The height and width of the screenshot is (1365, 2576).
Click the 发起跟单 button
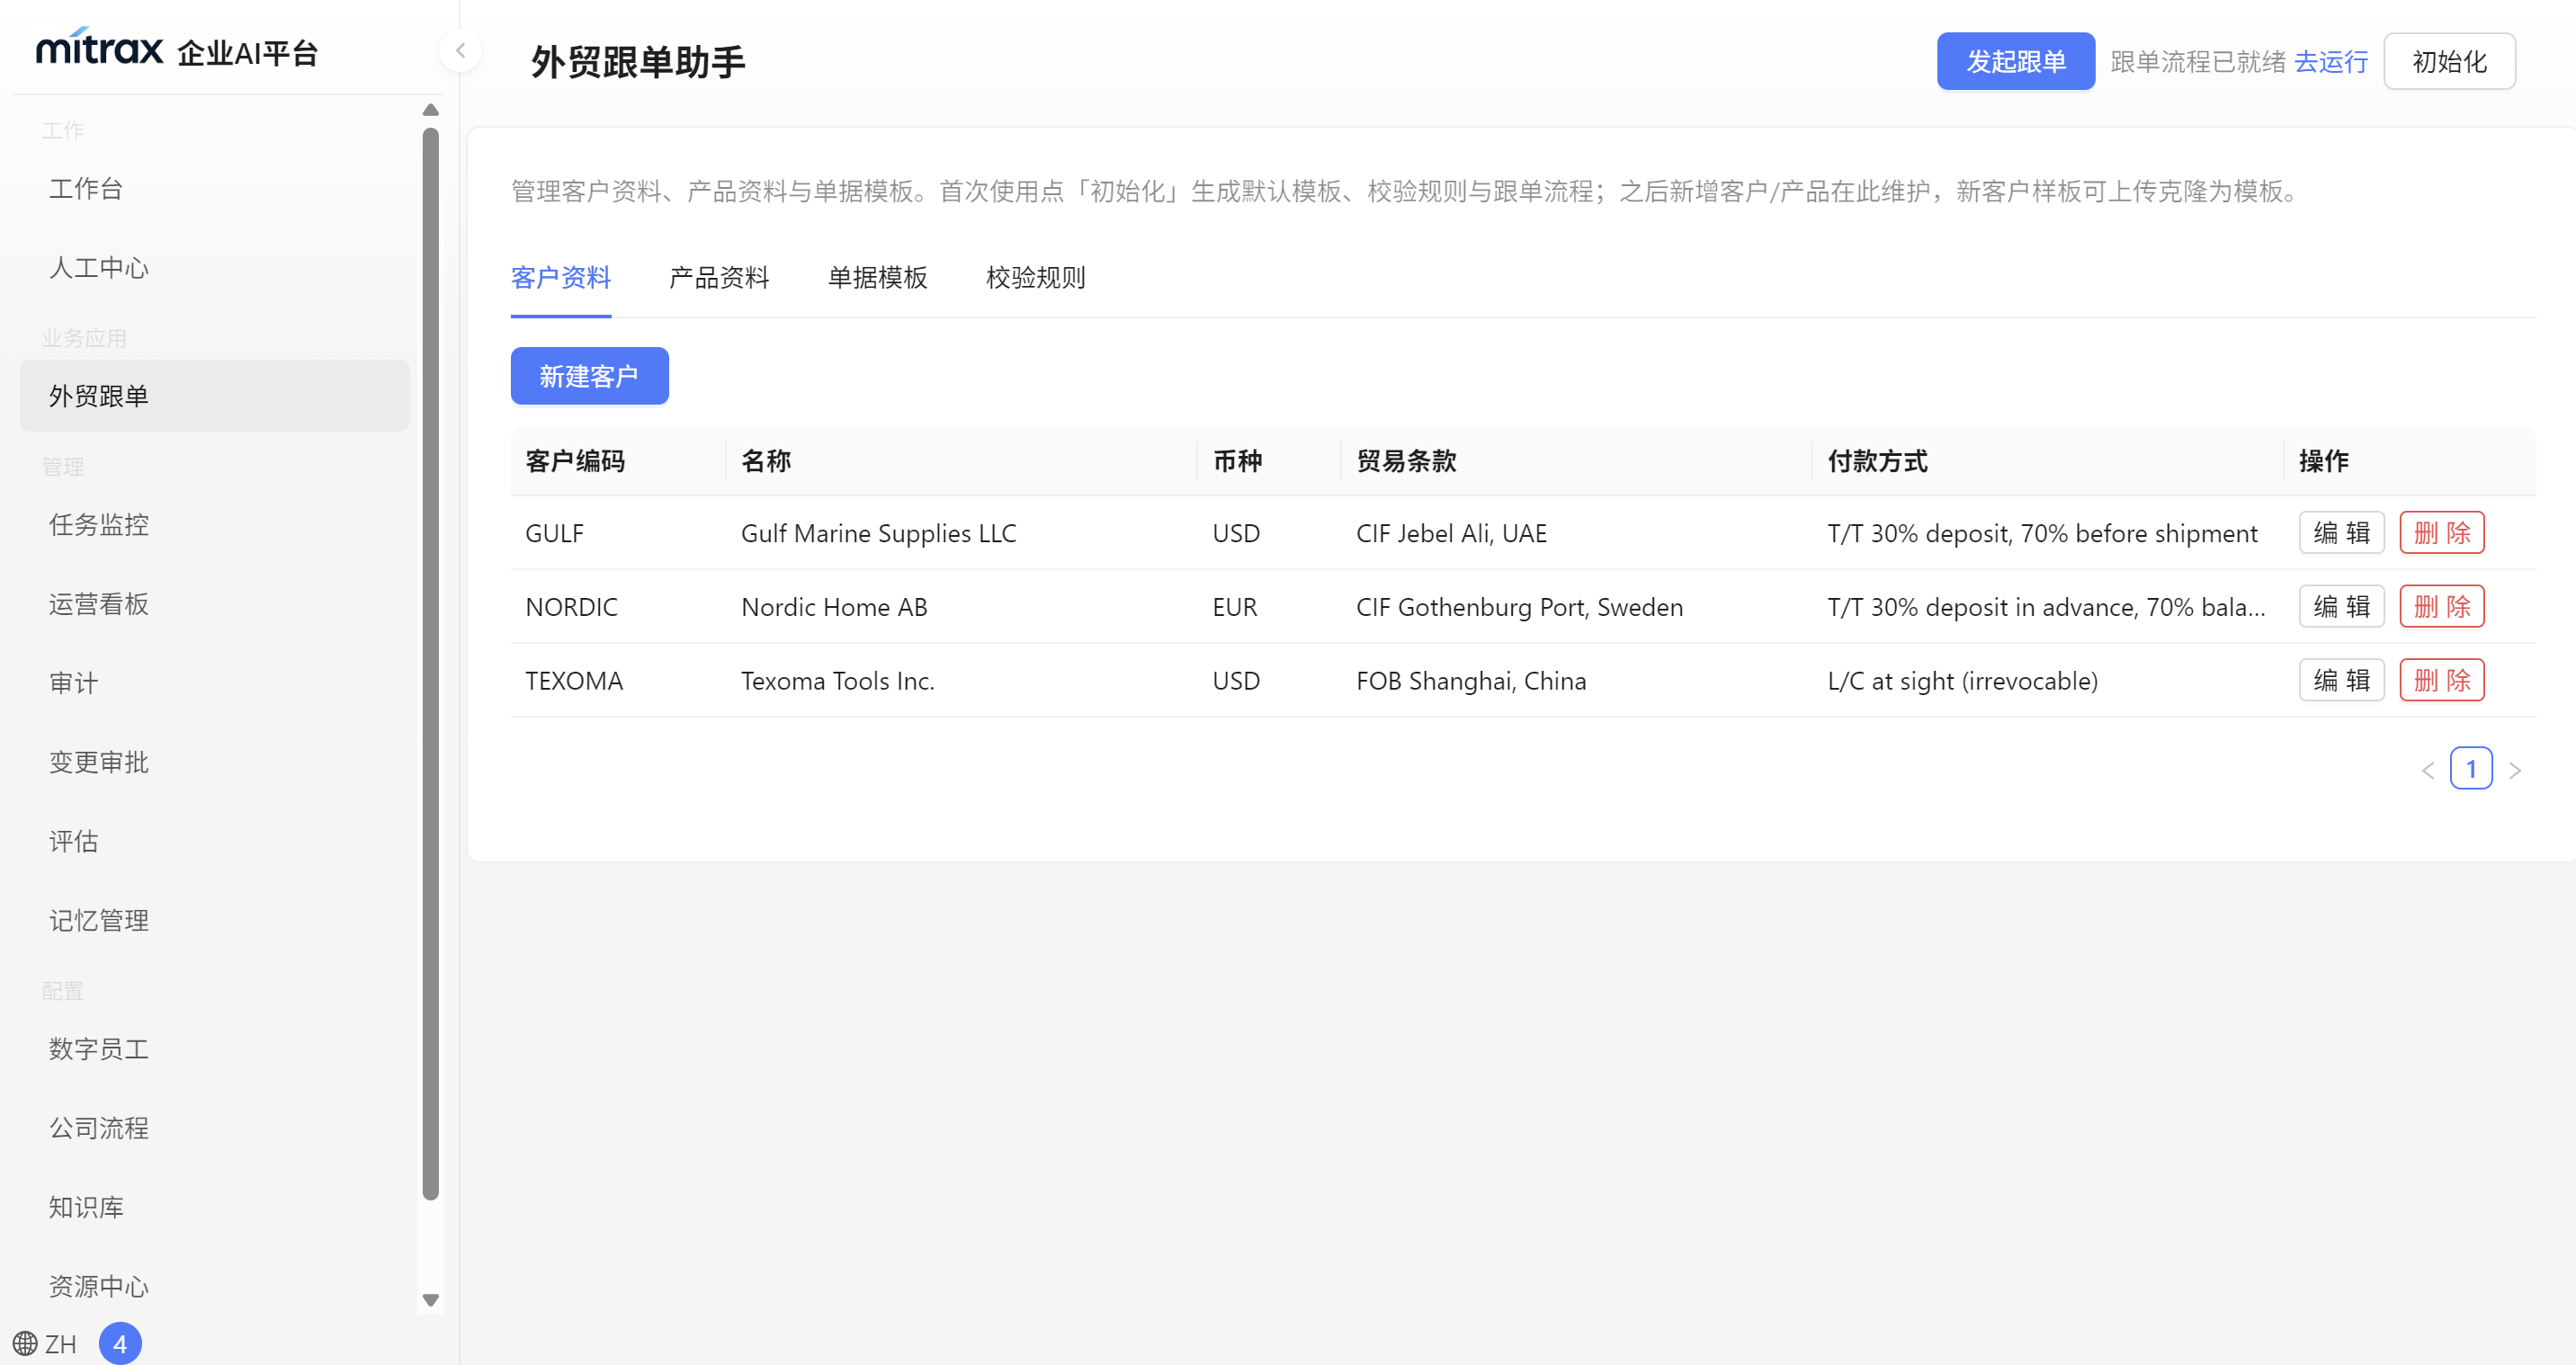click(x=2015, y=62)
